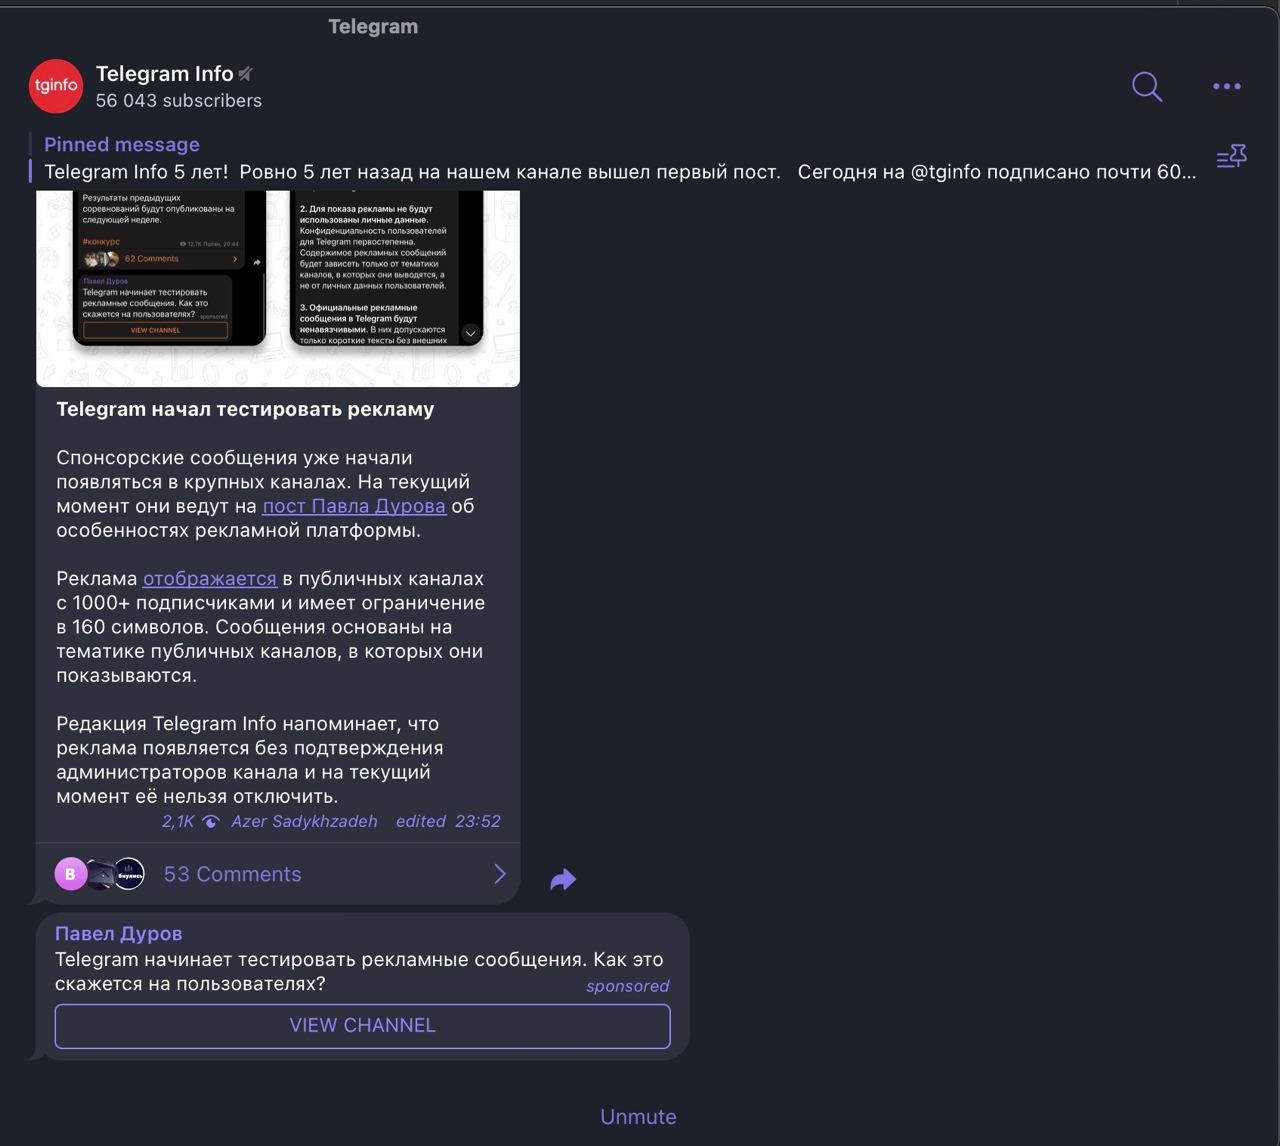
Task: Open the tginfo channel avatar
Action: click(55, 86)
